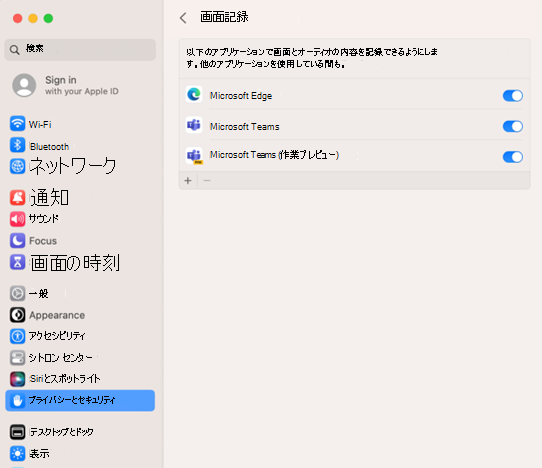This screenshot has width=542, height=468.
Task: Select the Bluetooth label in sidebar
Action: [49, 147]
